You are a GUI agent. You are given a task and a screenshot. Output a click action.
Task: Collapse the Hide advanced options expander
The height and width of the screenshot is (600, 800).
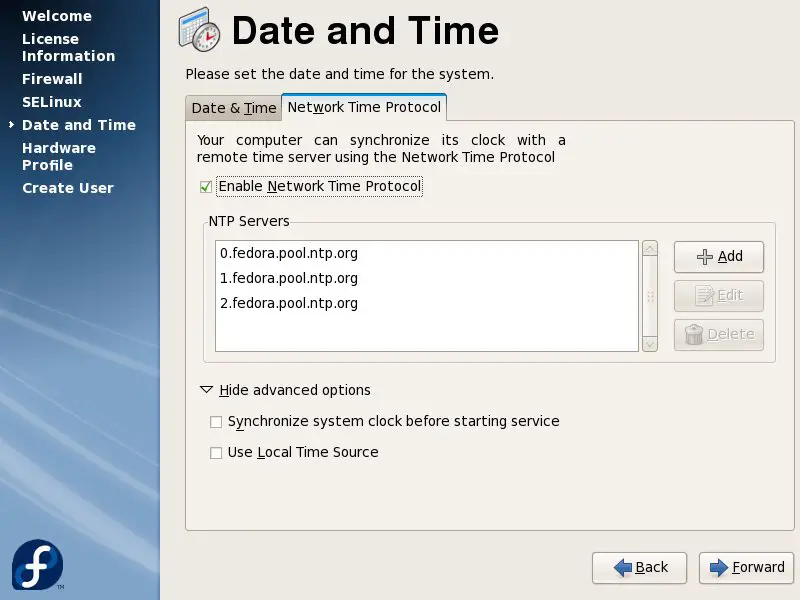point(207,390)
